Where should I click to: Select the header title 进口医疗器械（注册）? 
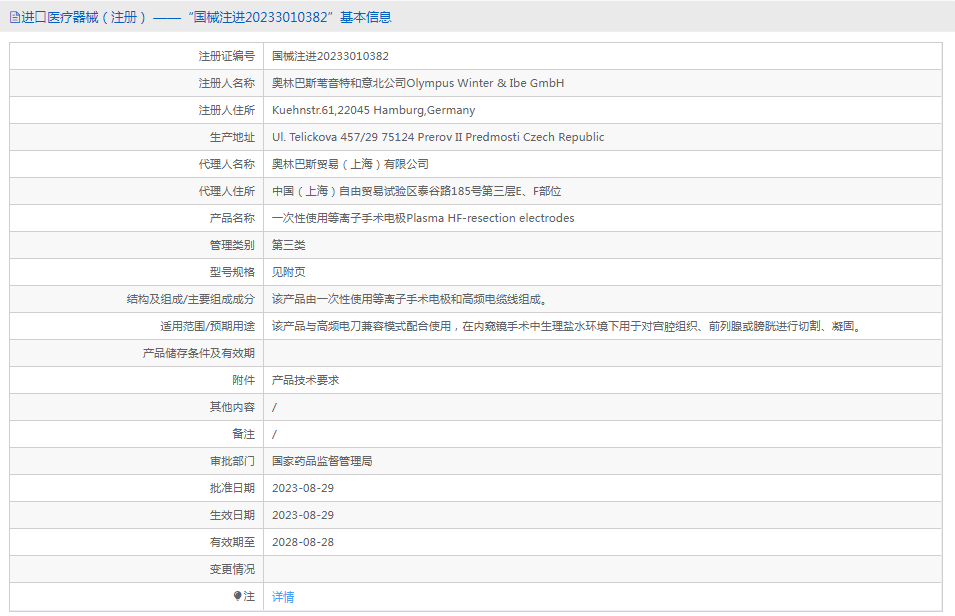tap(84, 17)
